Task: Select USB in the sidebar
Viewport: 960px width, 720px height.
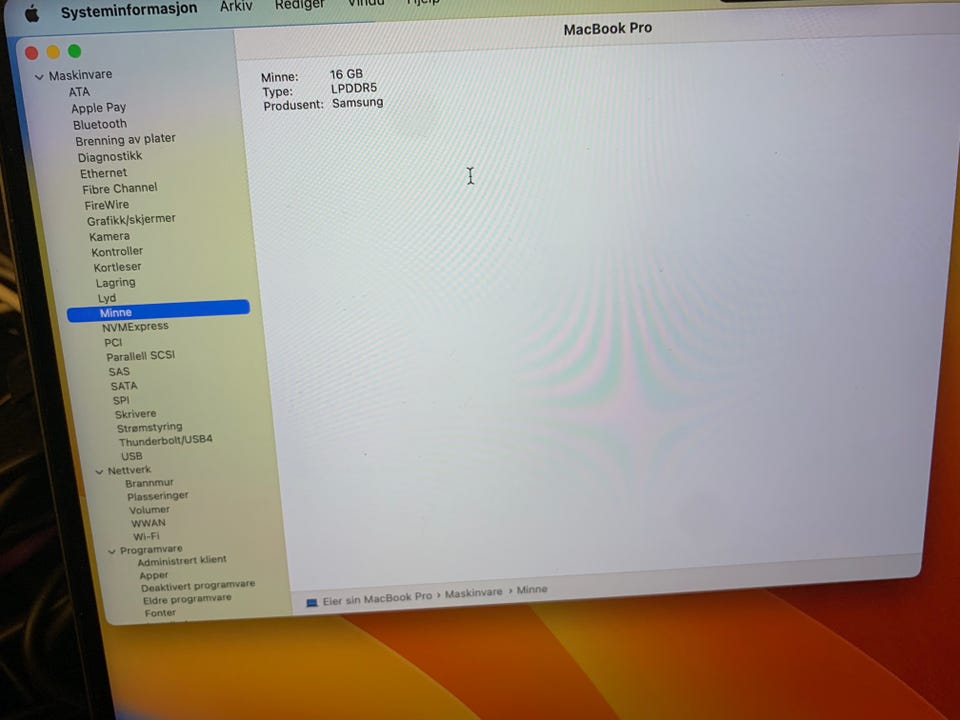Action: pos(132,456)
